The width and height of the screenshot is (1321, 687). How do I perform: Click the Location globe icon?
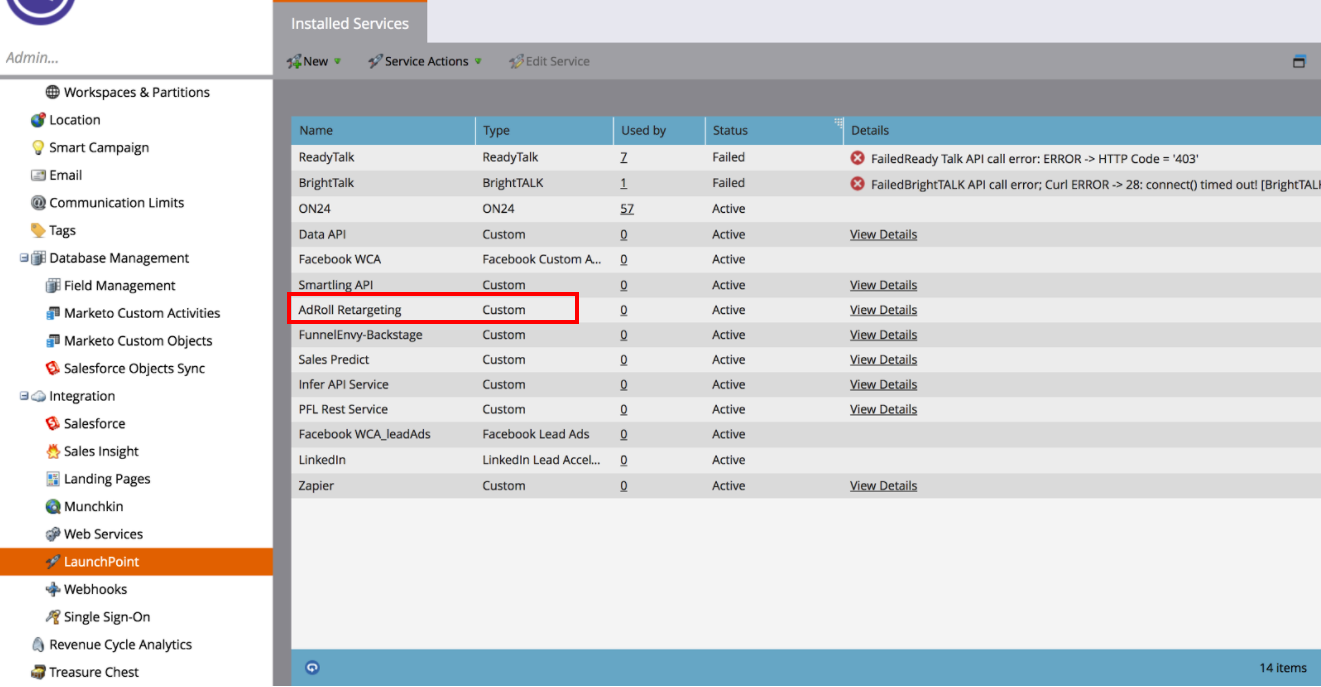point(38,120)
